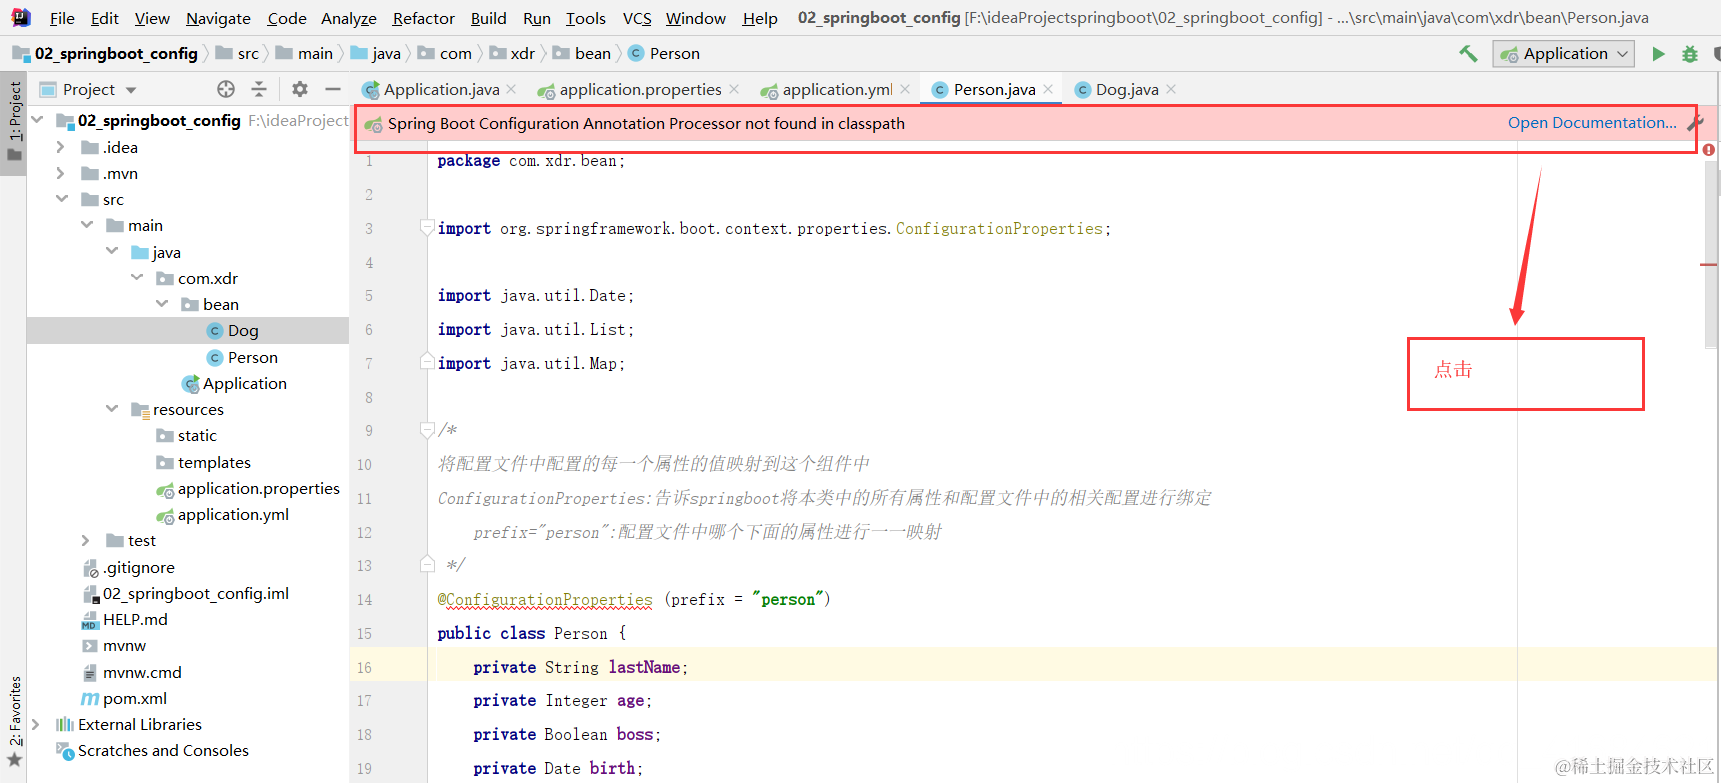Hide the Project panel with minus icon
This screenshot has width=1721, height=783.
coord(333,89)
